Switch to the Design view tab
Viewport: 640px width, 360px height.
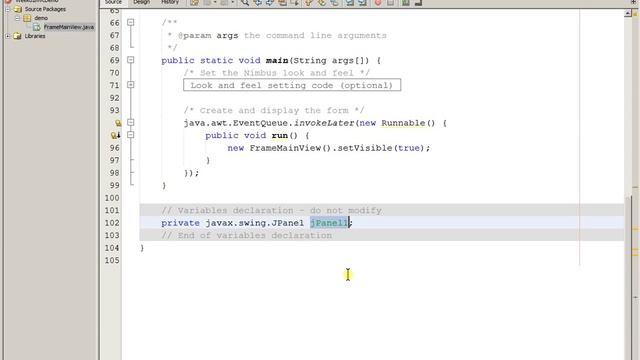(x=141, y=2)
